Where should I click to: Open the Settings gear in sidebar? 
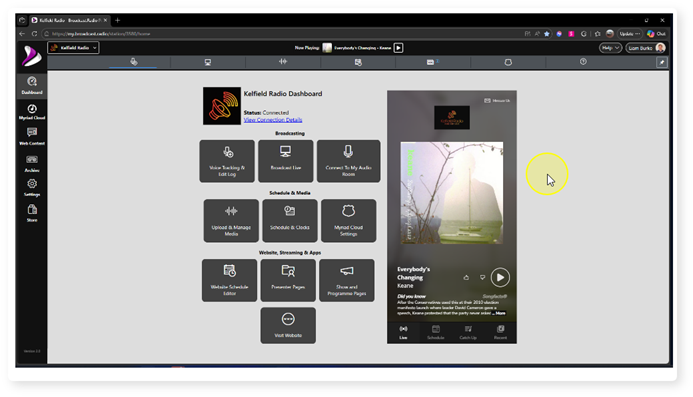32,187
